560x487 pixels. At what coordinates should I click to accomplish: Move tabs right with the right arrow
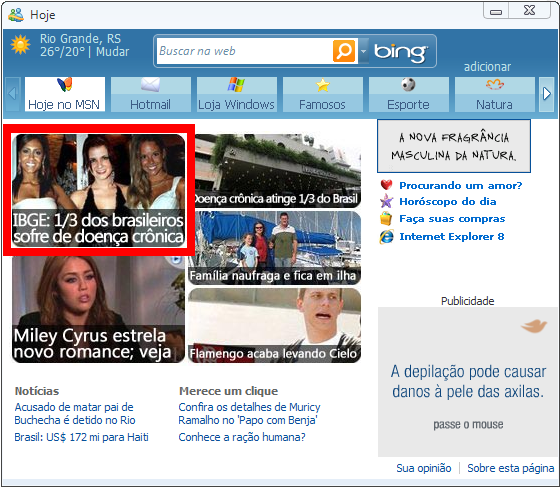coord(546,94)
